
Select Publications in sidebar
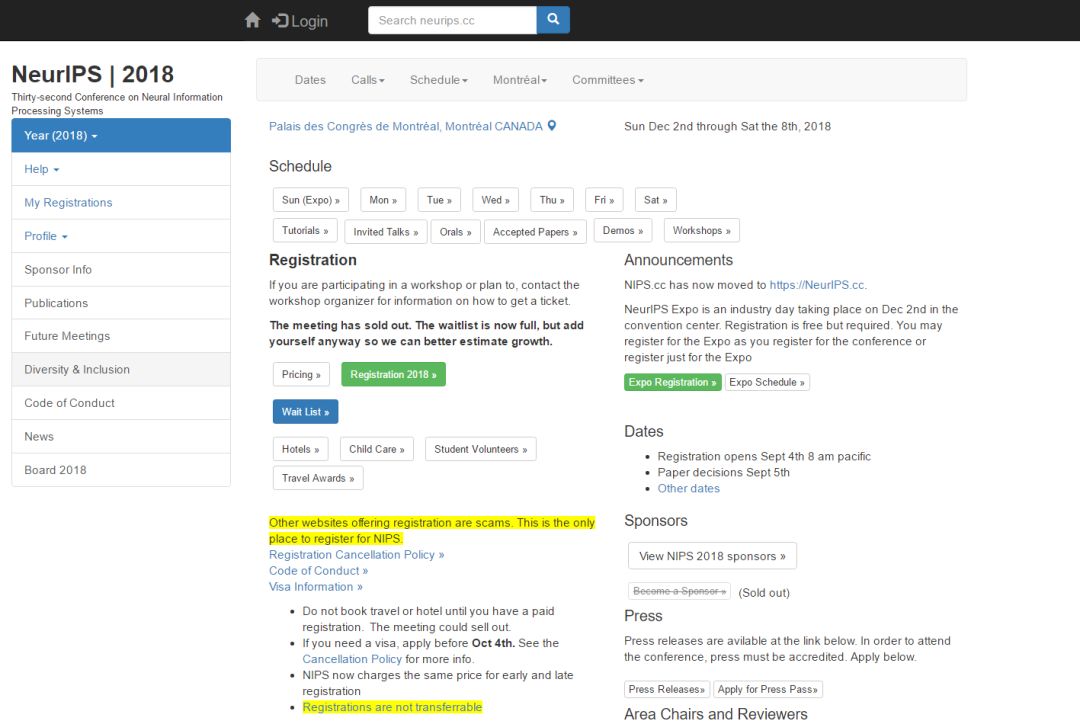click(121, 303)
